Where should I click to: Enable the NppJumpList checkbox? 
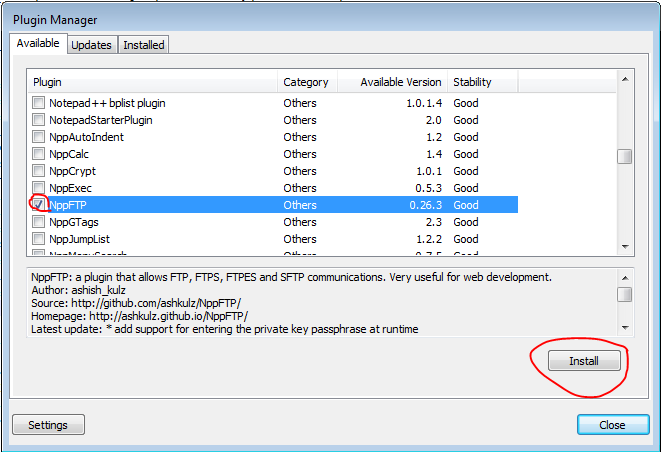[38, 239]
